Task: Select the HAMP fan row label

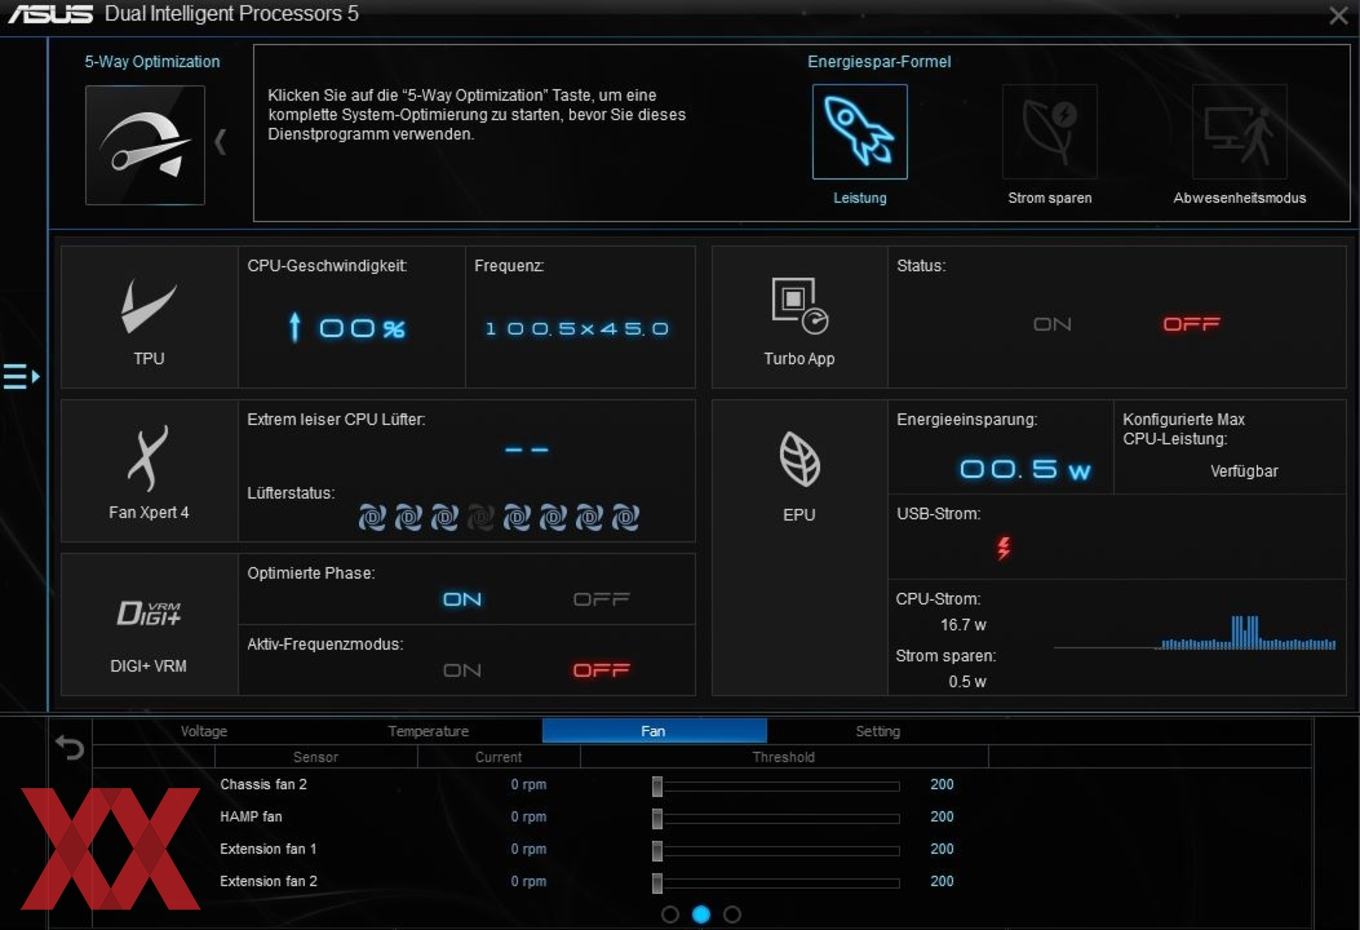Action: click(x=251, y=816)
